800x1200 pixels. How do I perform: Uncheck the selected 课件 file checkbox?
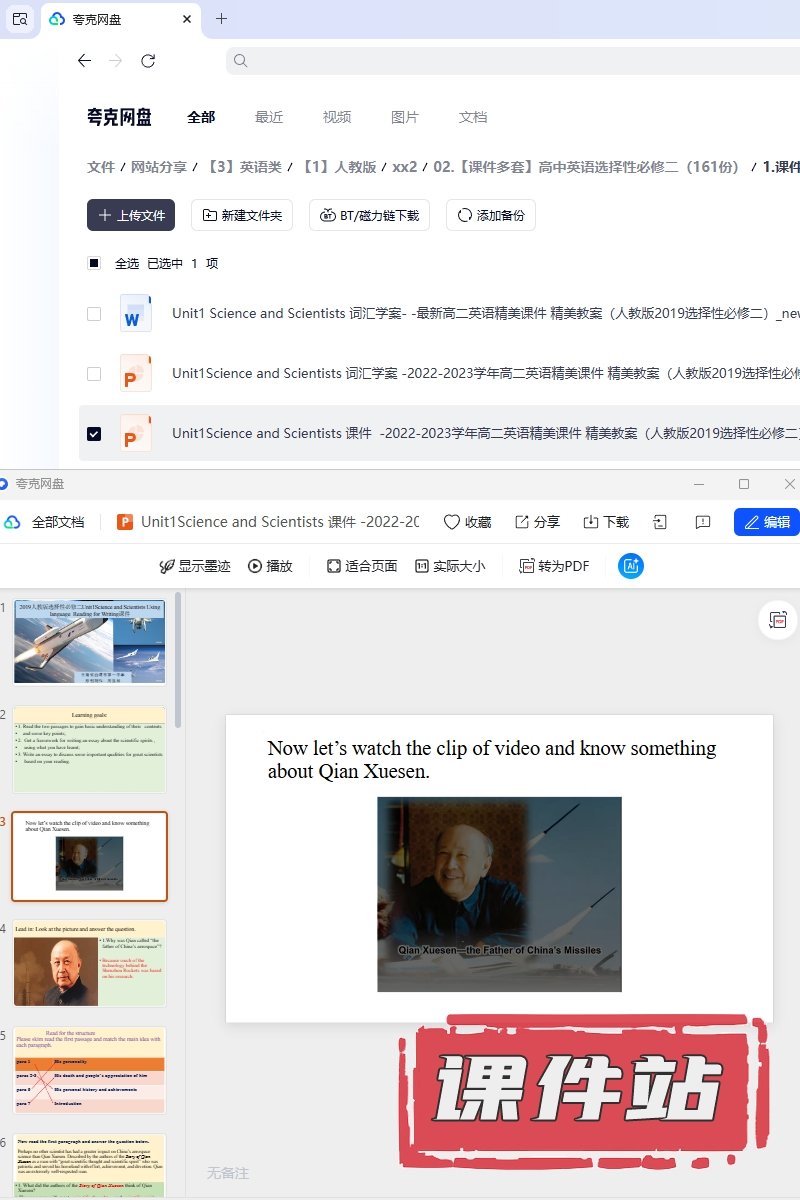[x=94, y=434]
